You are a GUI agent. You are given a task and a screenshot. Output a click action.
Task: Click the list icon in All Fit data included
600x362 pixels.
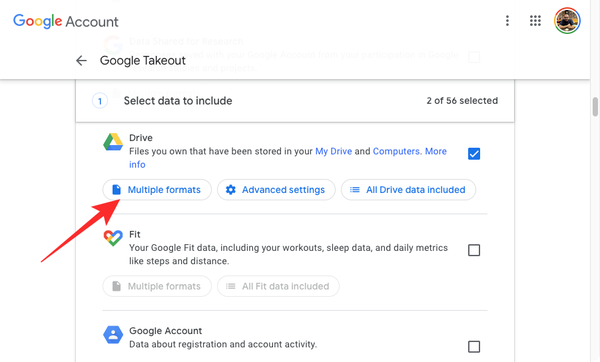click(230, 286)
